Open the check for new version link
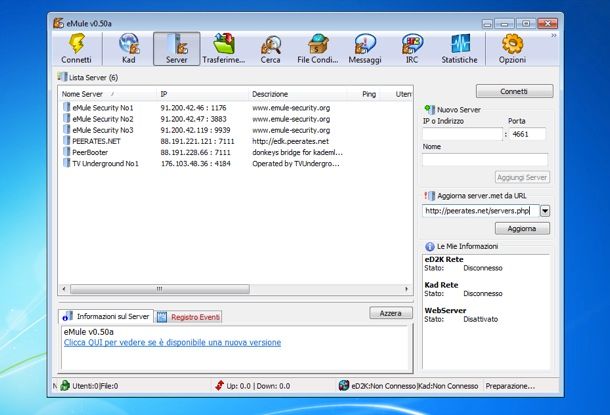The width and height of the screenshot is (610, 415). [x=172, y=343]
